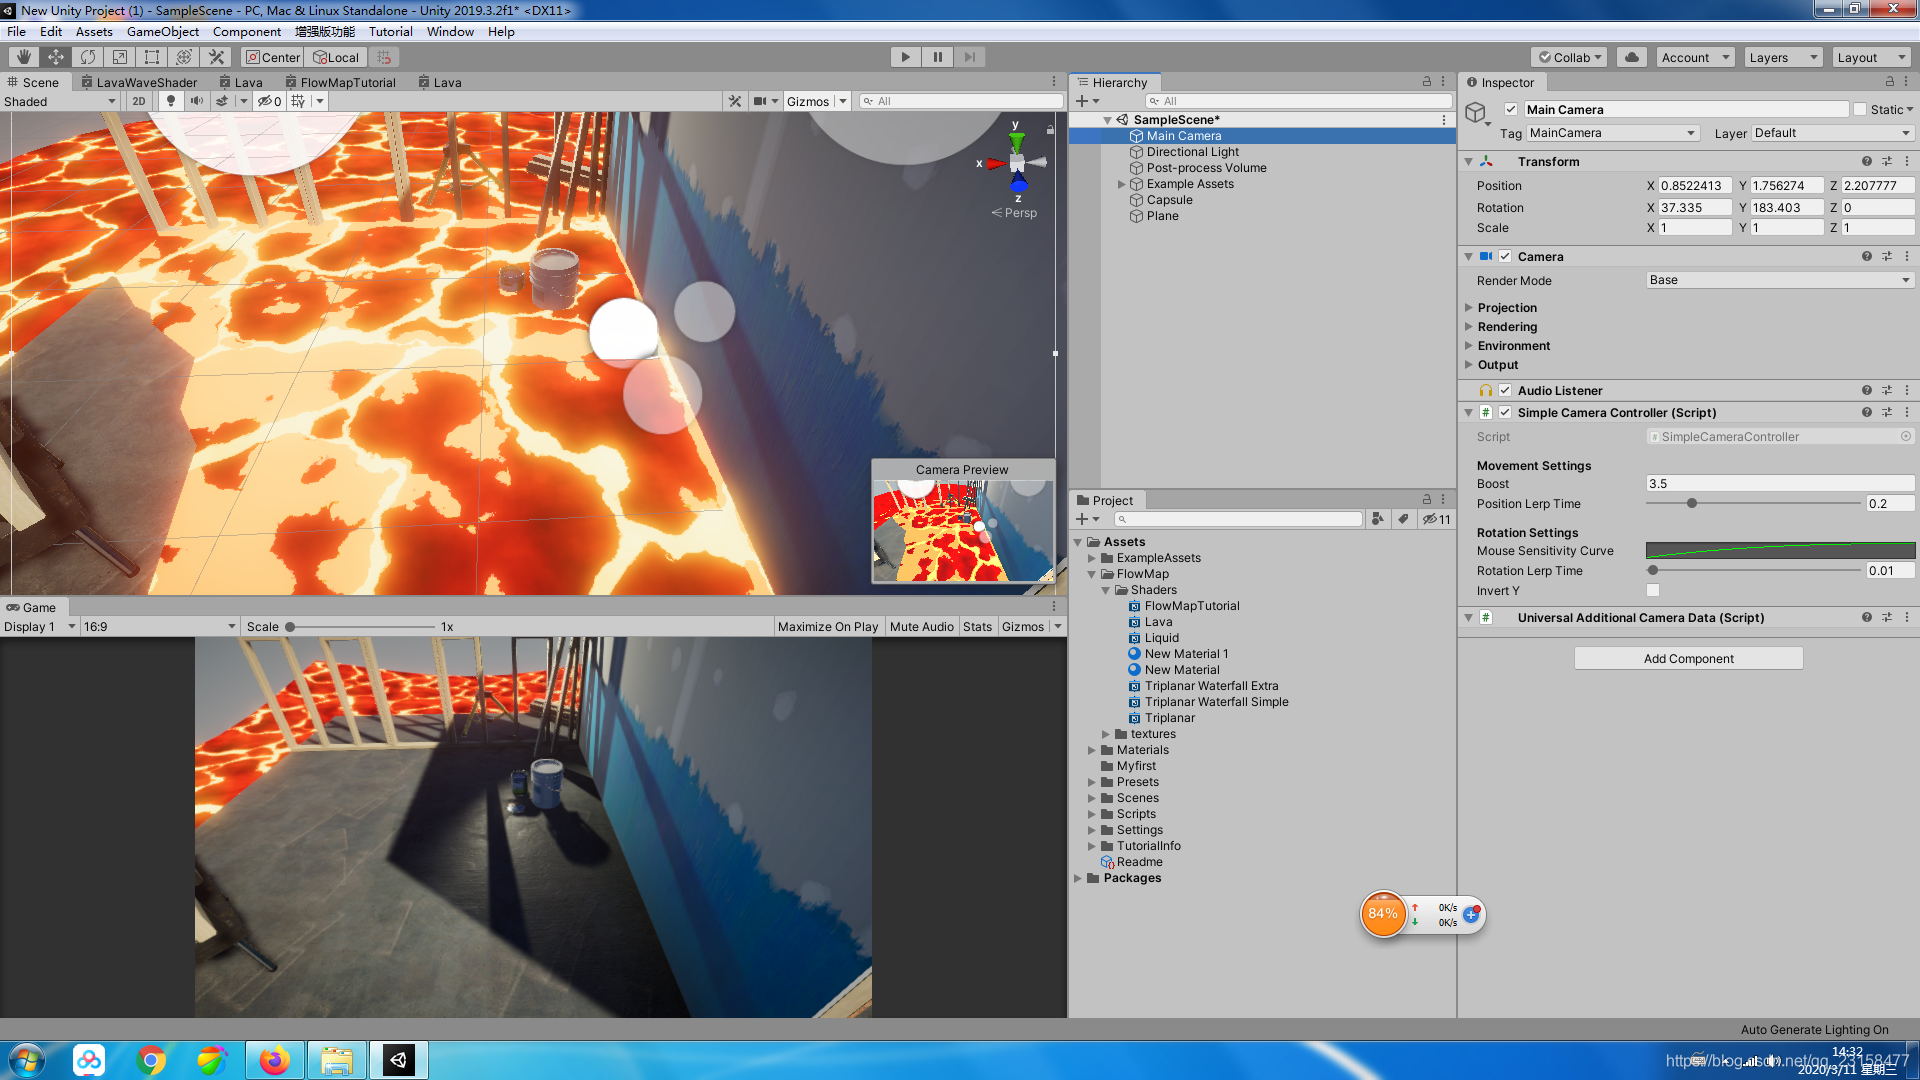
Task: Click Maximize On Play button
Action: (828, 626)
